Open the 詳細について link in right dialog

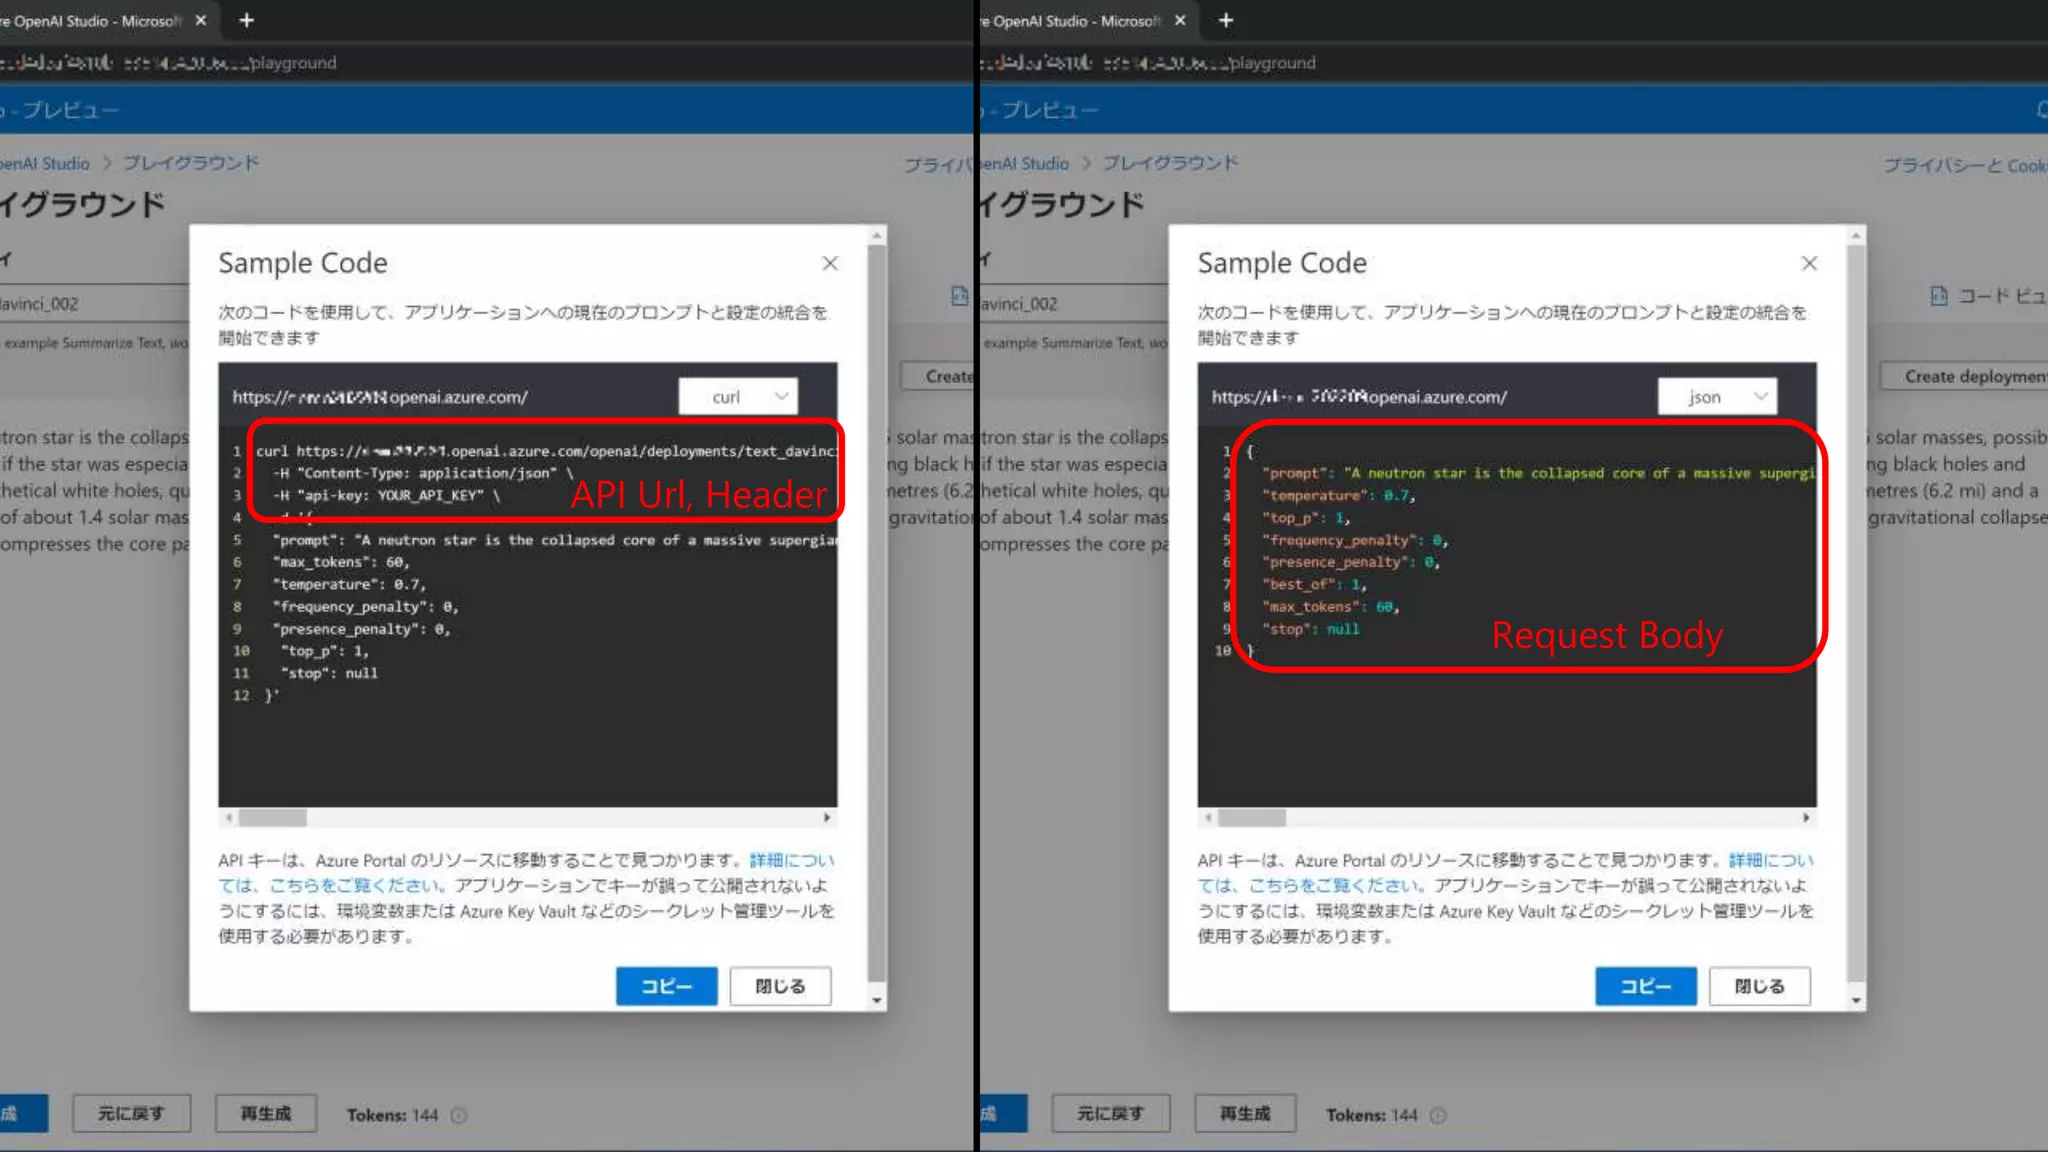coord(1770,860)
